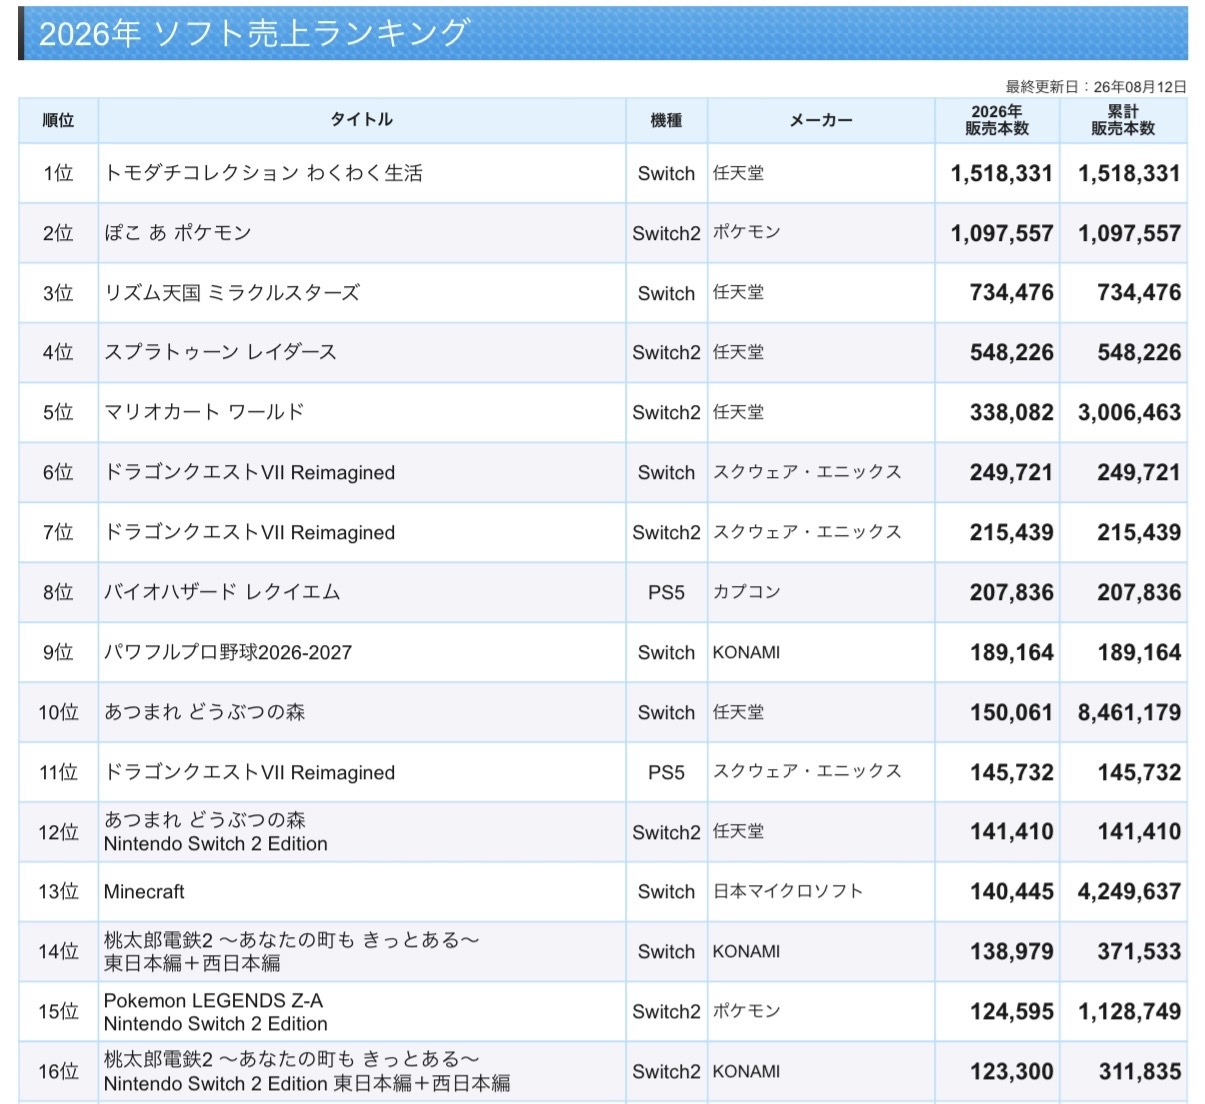Select the 機種 column header

tap(666, 120)
